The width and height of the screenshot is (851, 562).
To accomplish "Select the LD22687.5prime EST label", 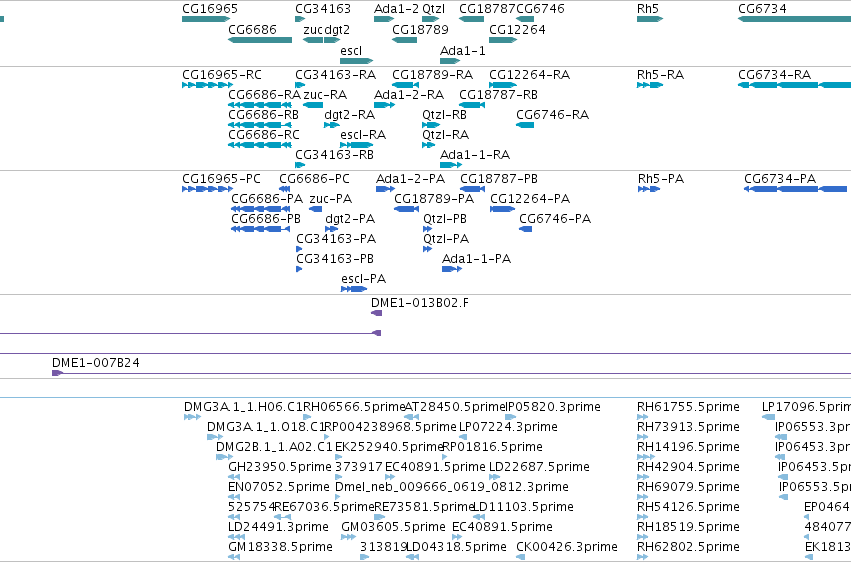I will pyautogui.click(x=539, y=467).
